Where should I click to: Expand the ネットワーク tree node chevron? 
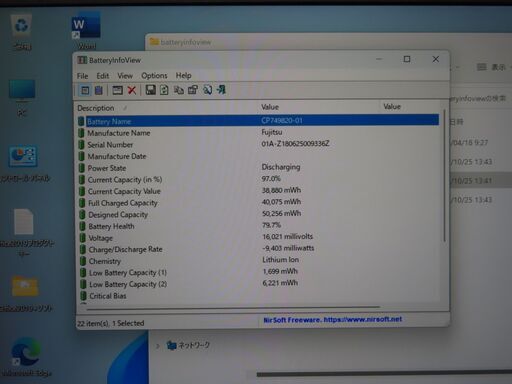pos(158,346)
